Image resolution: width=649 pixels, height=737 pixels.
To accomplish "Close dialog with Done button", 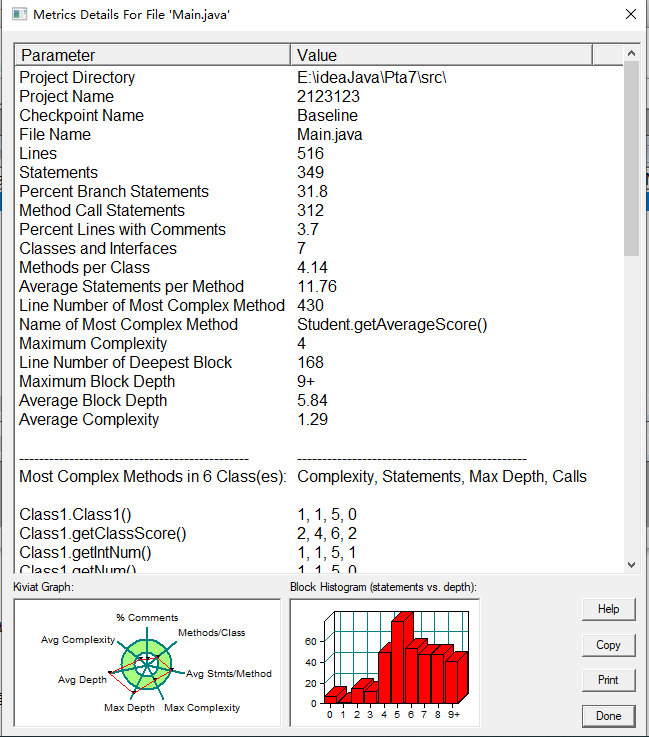I will click(x=609, y=716).
